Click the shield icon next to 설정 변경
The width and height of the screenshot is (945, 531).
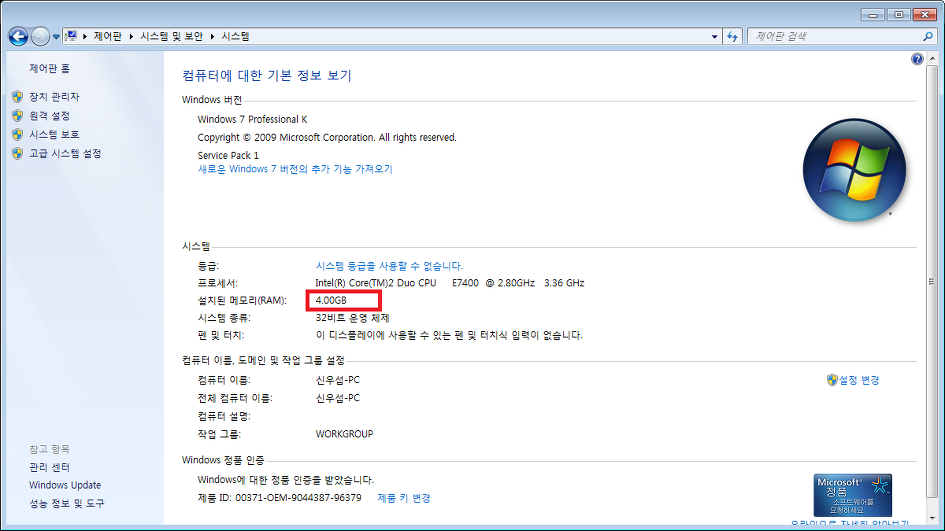click(832, 380)
